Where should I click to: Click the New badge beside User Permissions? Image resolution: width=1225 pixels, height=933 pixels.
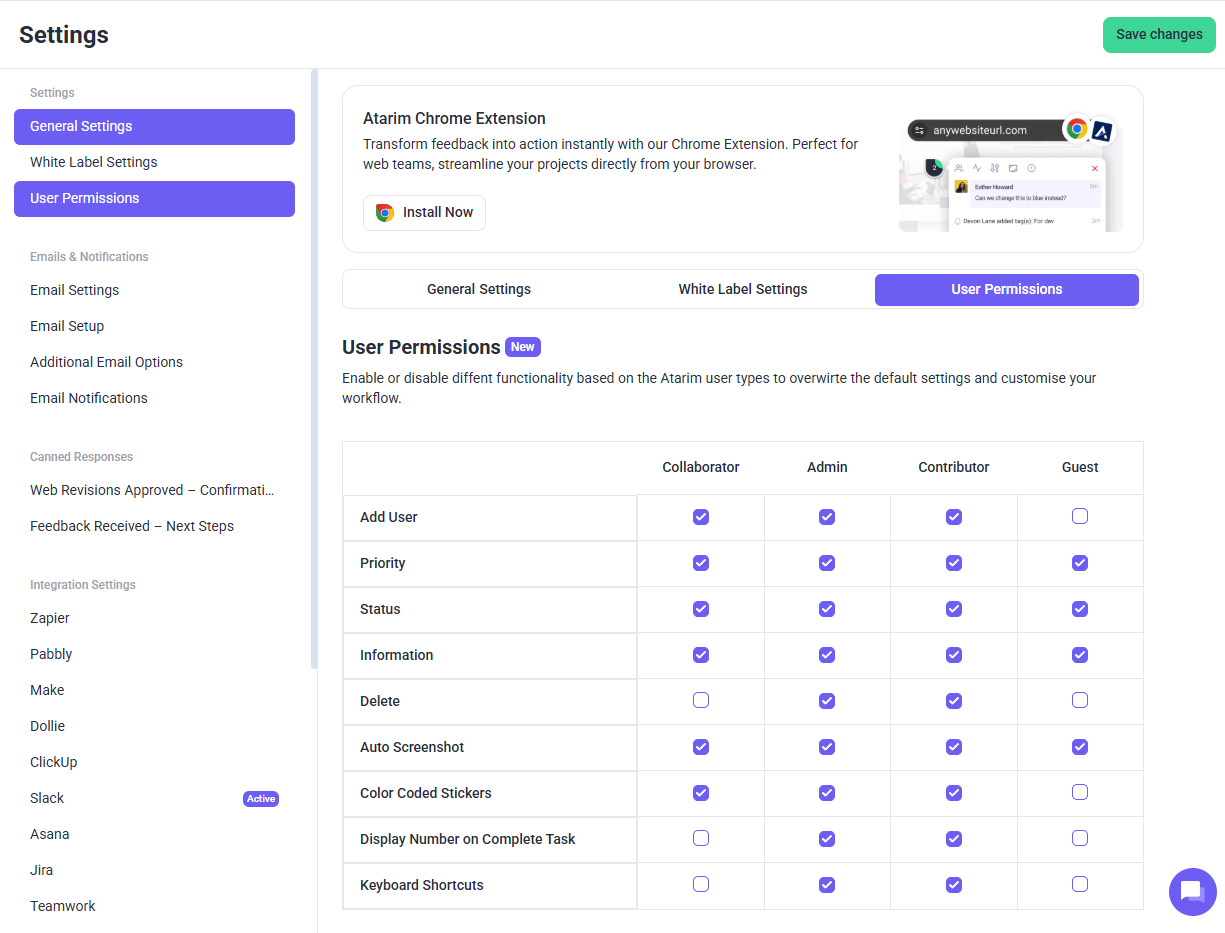[522, 347]
